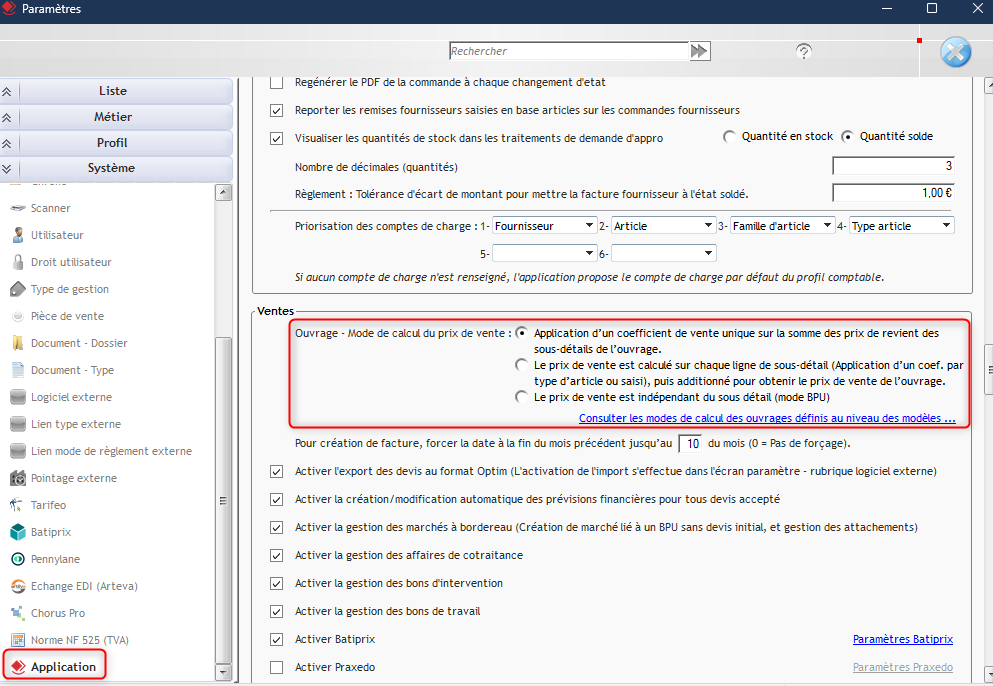This screenshot has width=993, height=686.
Task: Open the Liste section header
Action: point(117,91)
